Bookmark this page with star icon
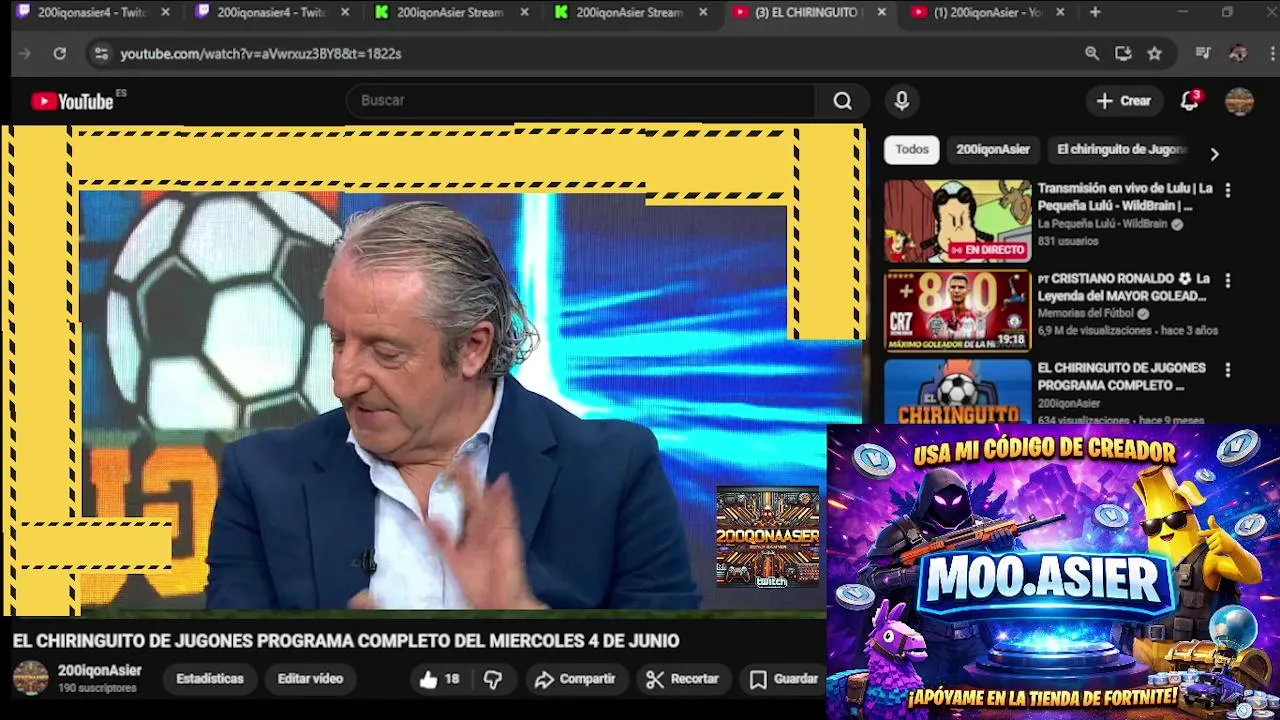1280x720 pixels. point(1155,54)
